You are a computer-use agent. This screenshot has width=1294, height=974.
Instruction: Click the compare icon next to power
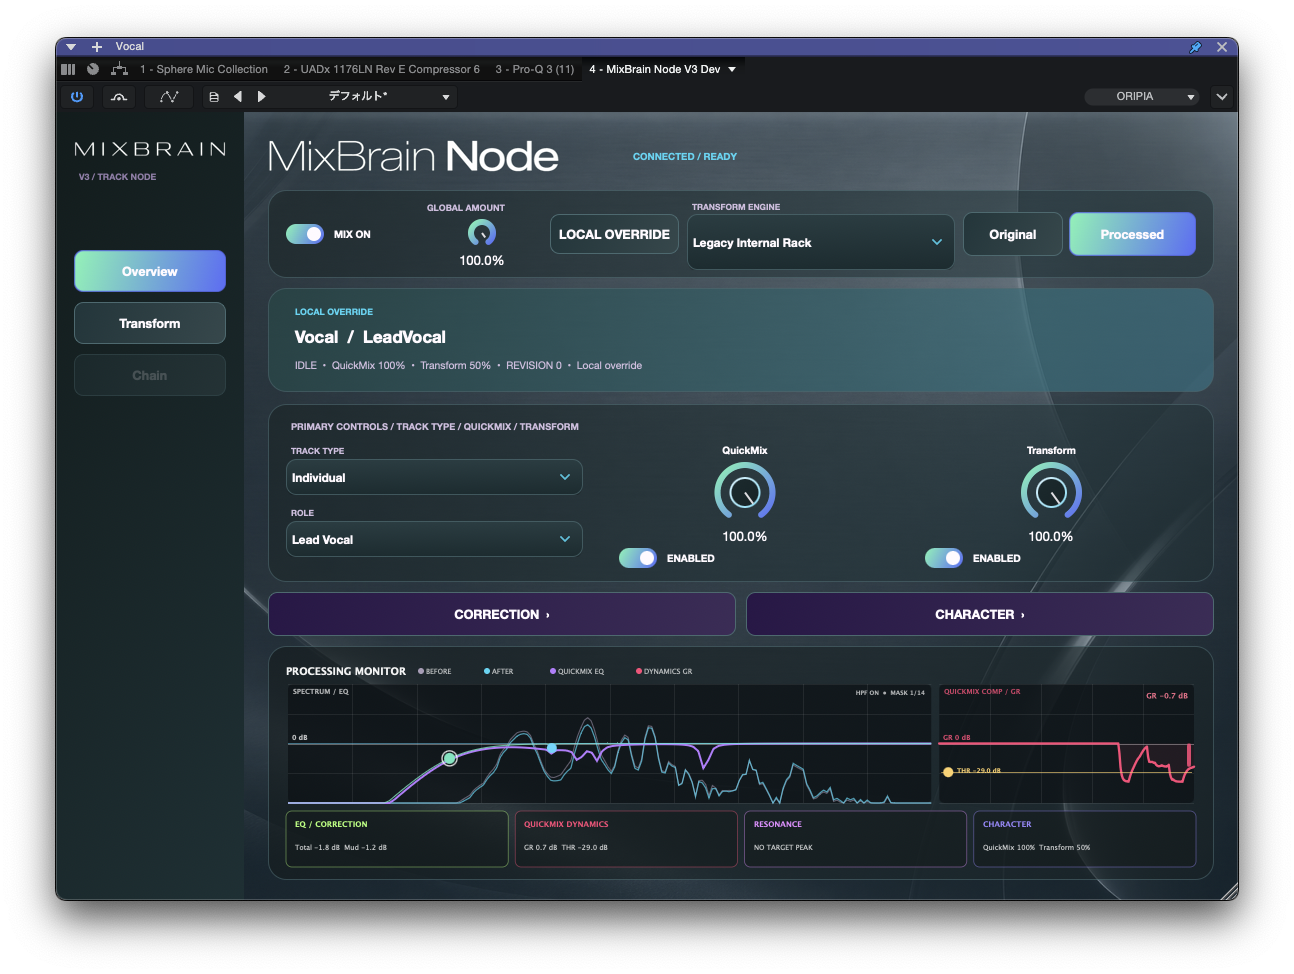[x=119, y=97]
